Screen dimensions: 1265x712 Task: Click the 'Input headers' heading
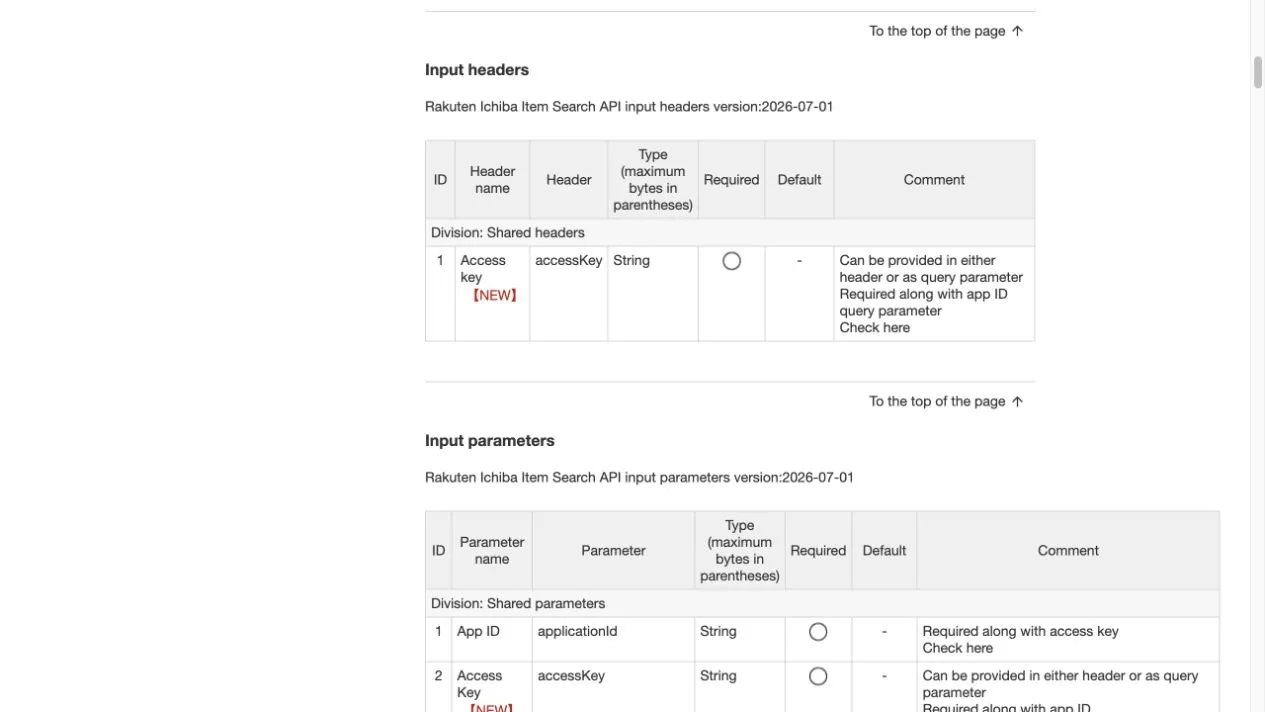tap(477, 70)
